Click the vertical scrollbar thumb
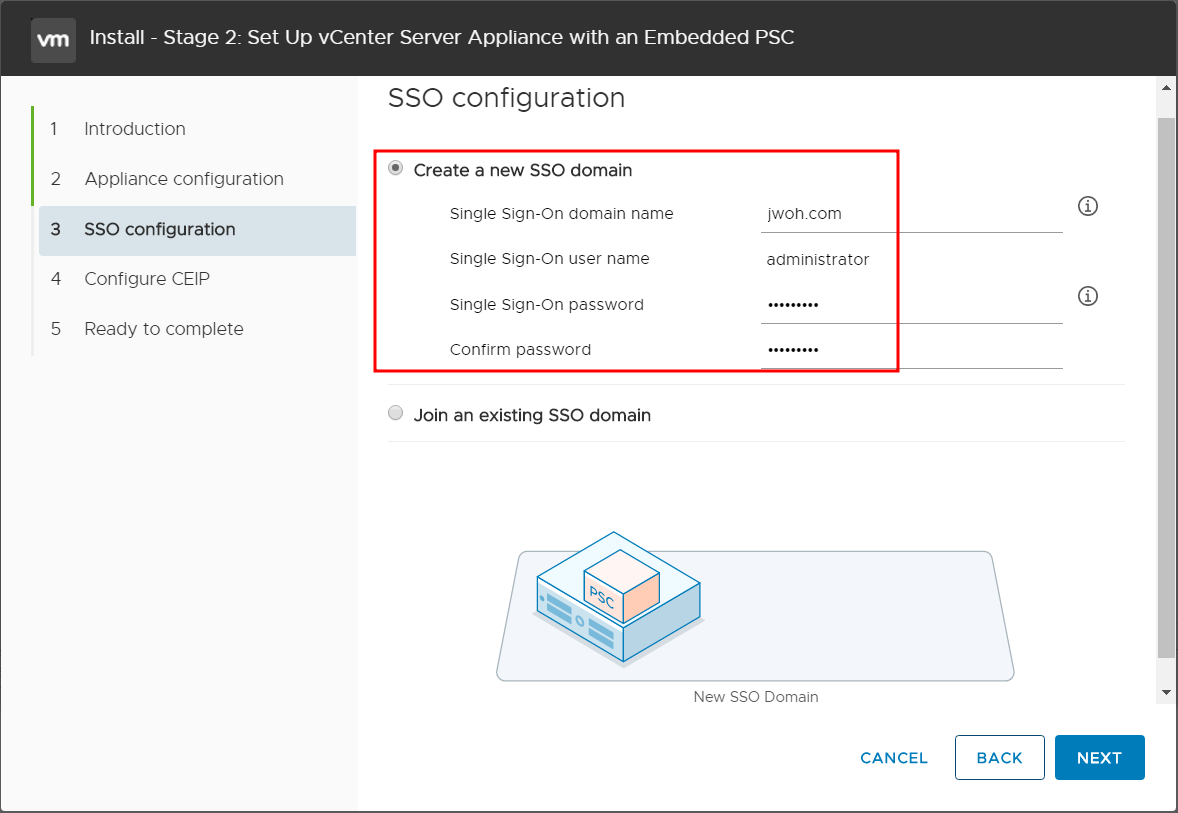1178x813 pixels. (x=1166, y=387)
